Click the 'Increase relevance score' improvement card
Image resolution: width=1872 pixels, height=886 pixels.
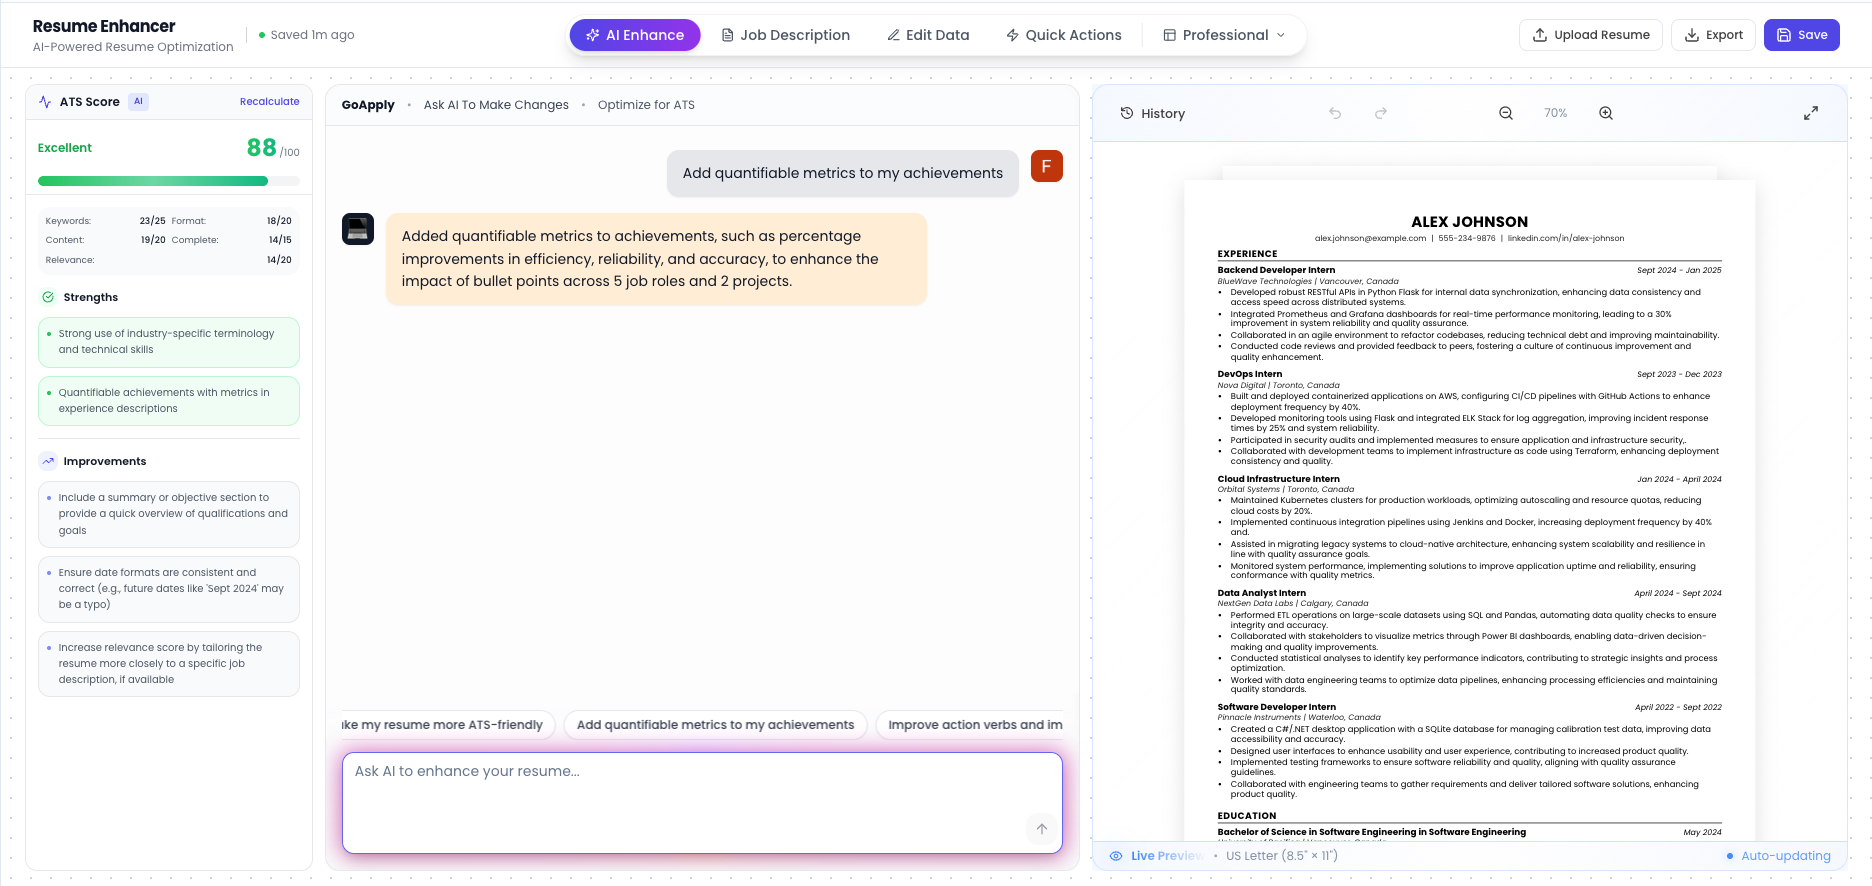169,664
